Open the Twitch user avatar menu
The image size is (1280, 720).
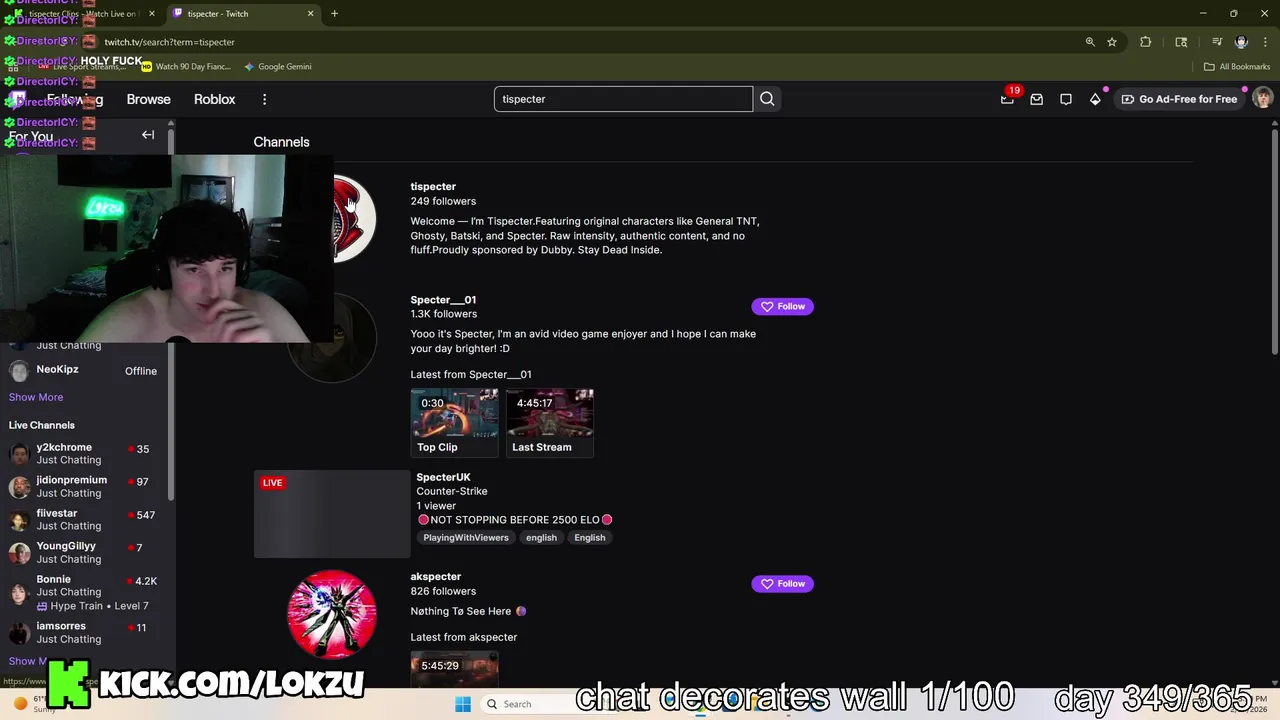pos(1262,98)
